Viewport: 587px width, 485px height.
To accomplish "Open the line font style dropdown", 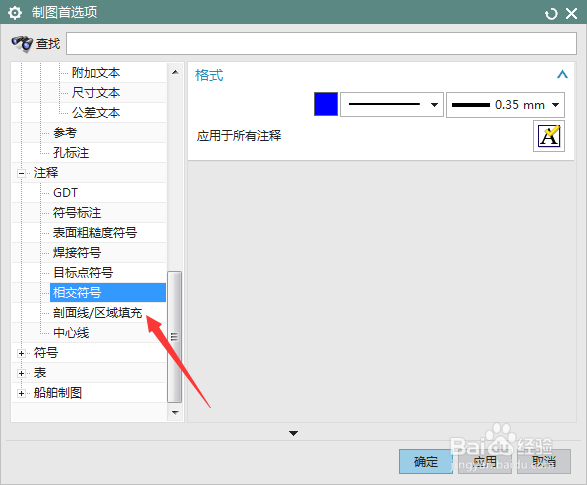I will pos(392,105).
